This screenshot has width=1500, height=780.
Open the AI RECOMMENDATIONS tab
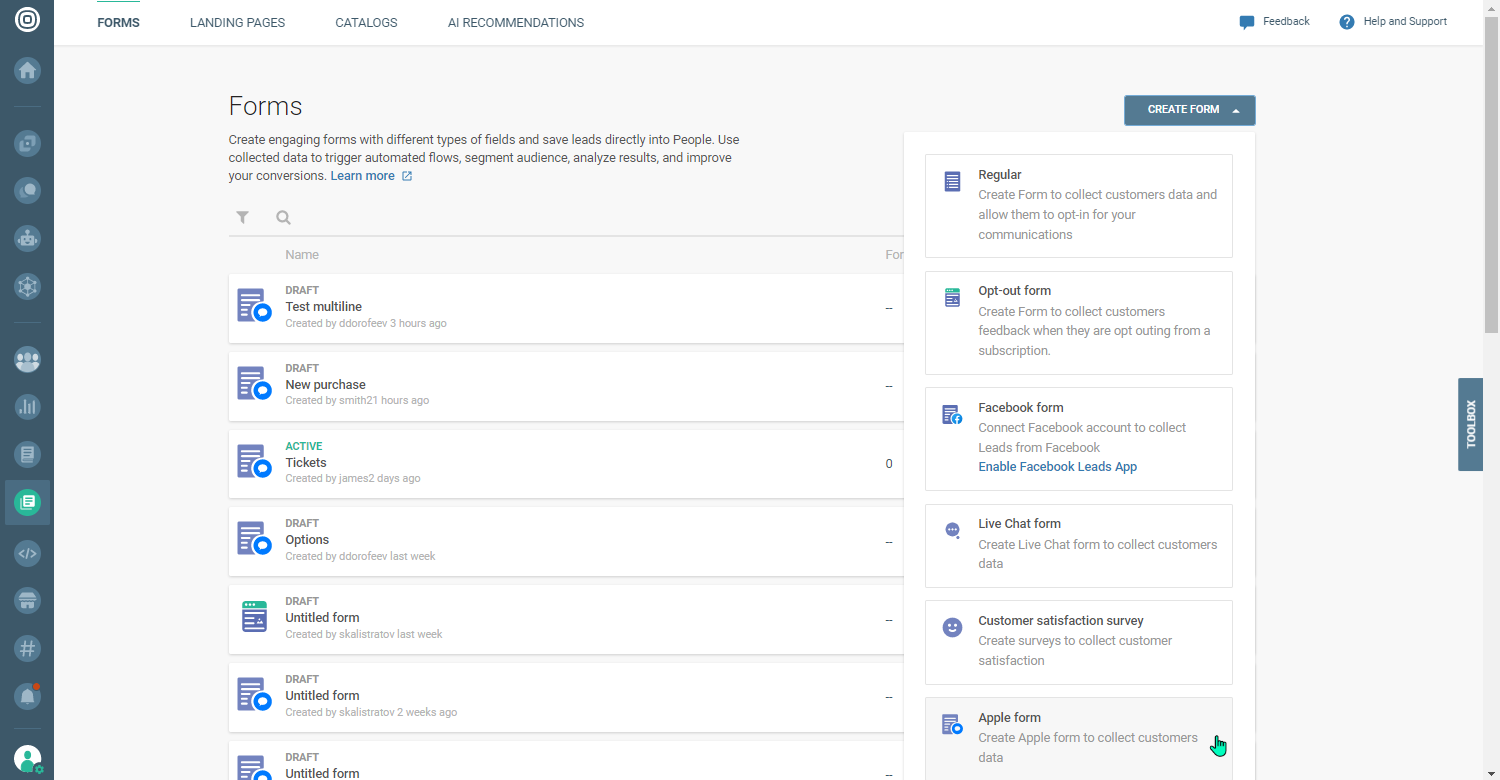pos(516,22)
